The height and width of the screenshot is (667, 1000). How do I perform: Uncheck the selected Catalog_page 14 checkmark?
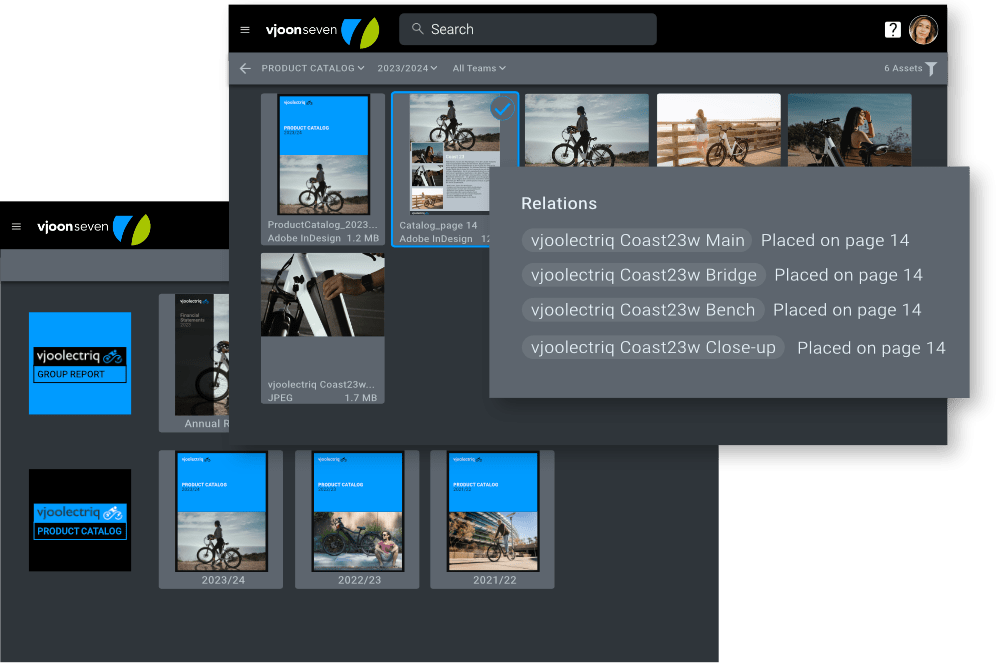click(x=502, y=109)
